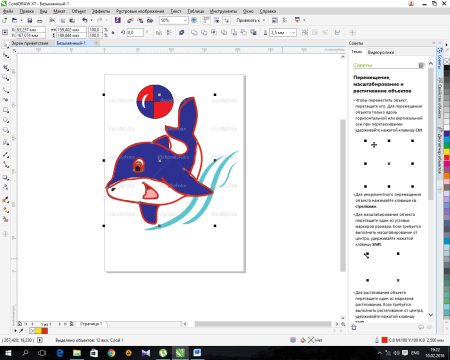Open the Объект menu
This screenshot has height=360, width=450.
(79, 11)
